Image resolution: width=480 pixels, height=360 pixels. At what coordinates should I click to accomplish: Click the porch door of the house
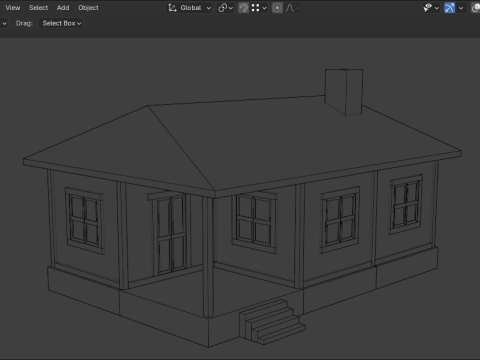[171, 234]
